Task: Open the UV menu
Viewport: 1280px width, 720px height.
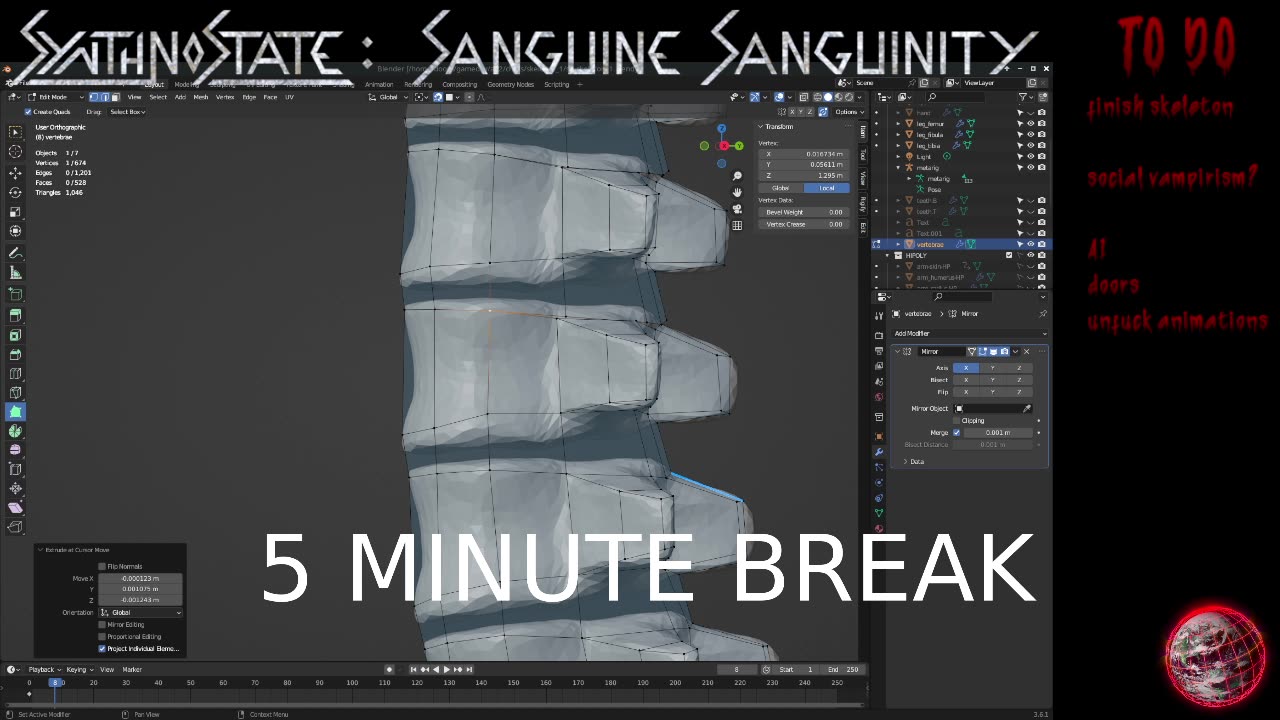Action: tap(289, 97)
